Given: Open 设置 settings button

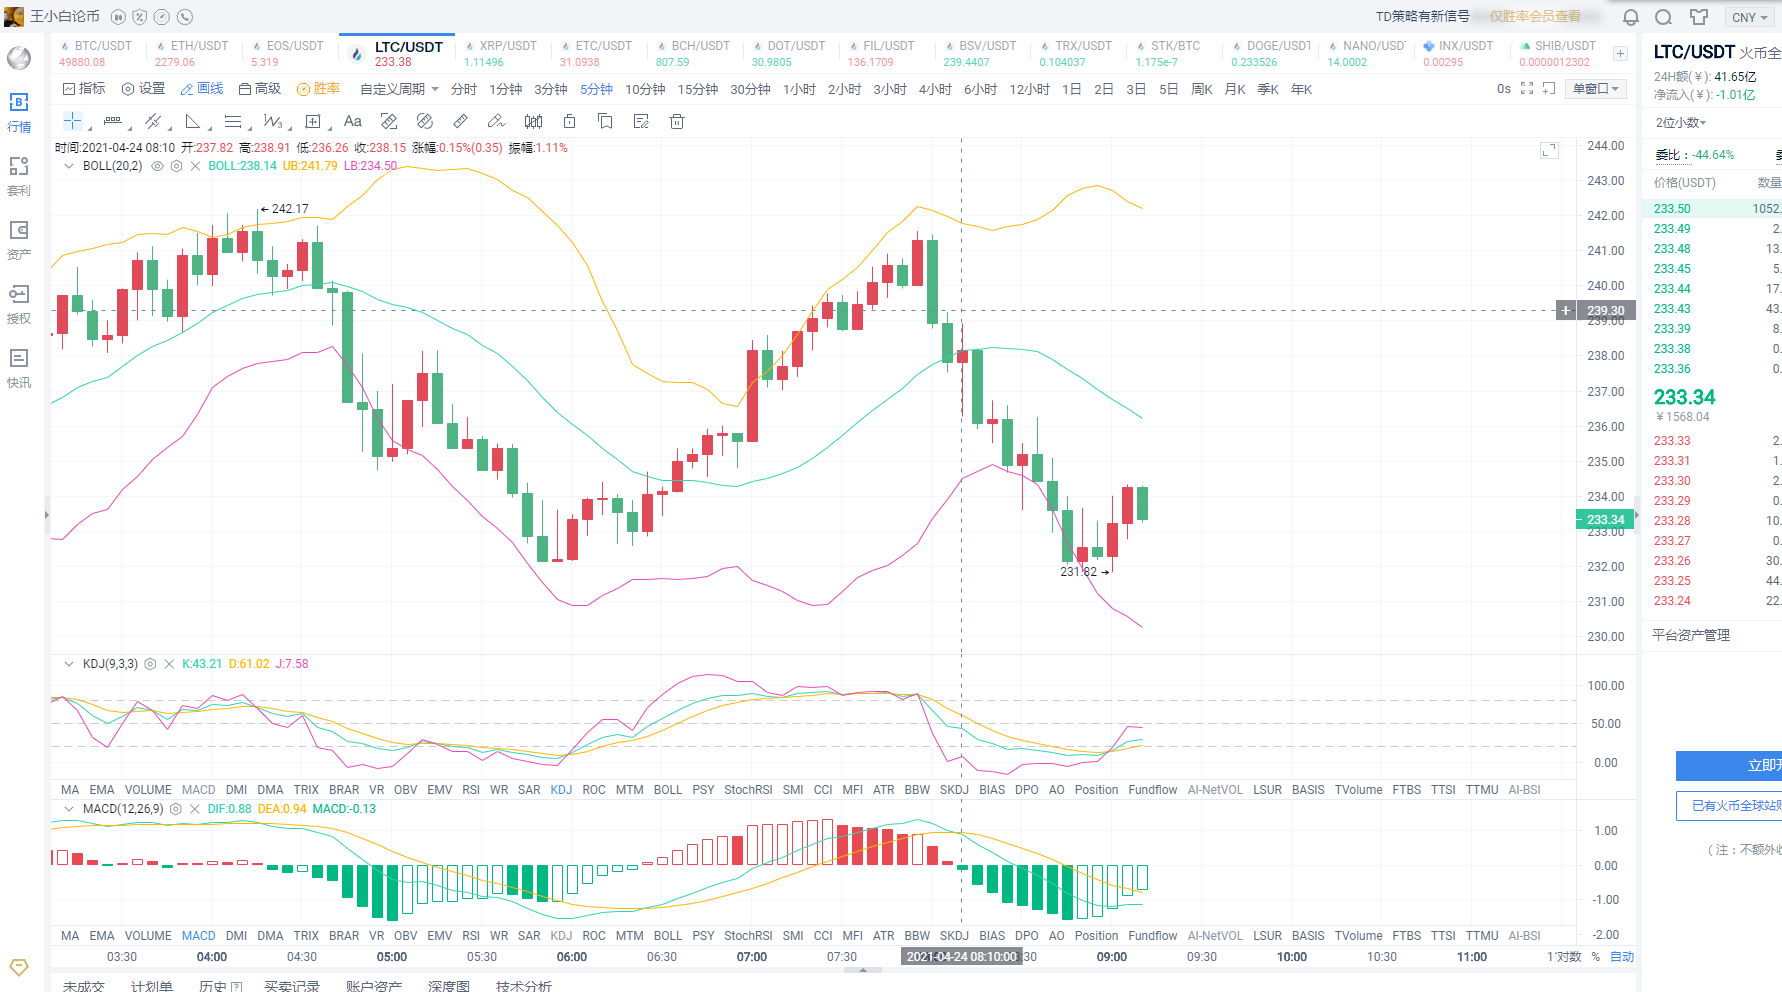Looking at the screenshot, I should [x=143, y=89].
